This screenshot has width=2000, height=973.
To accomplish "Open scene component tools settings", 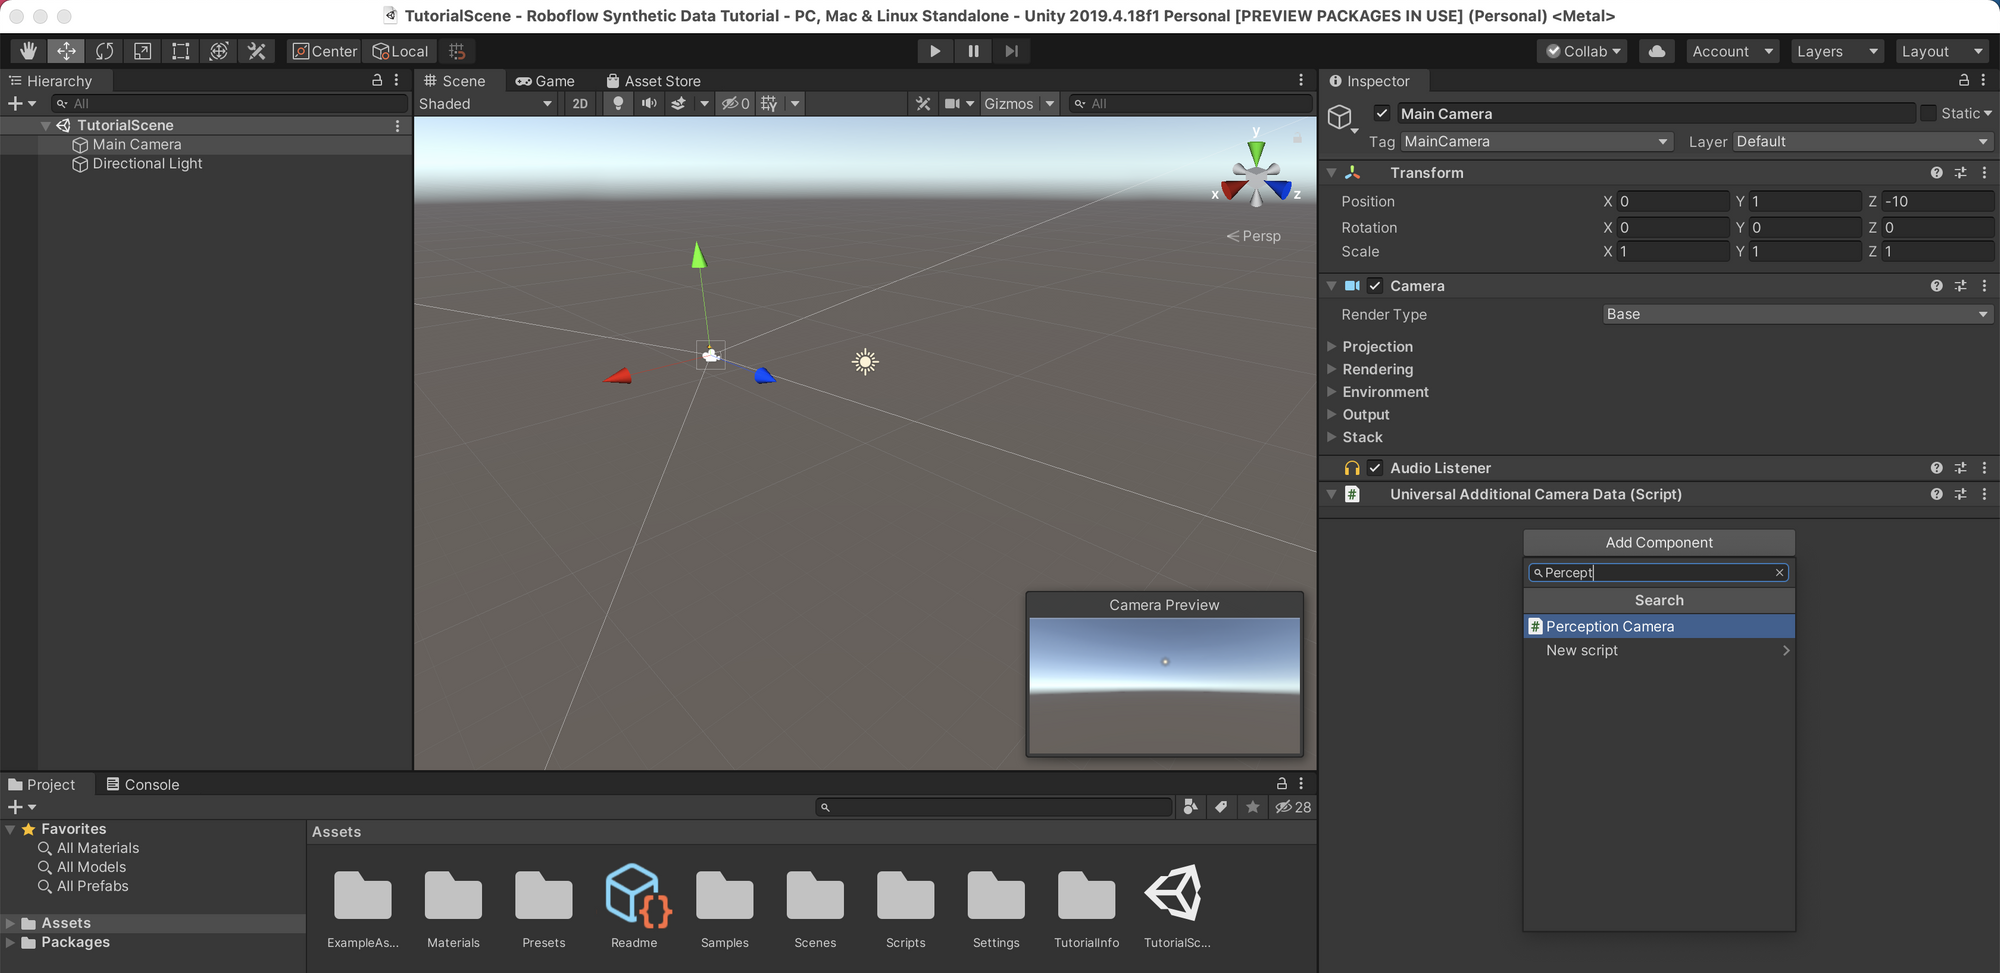I will coord(923,103).
